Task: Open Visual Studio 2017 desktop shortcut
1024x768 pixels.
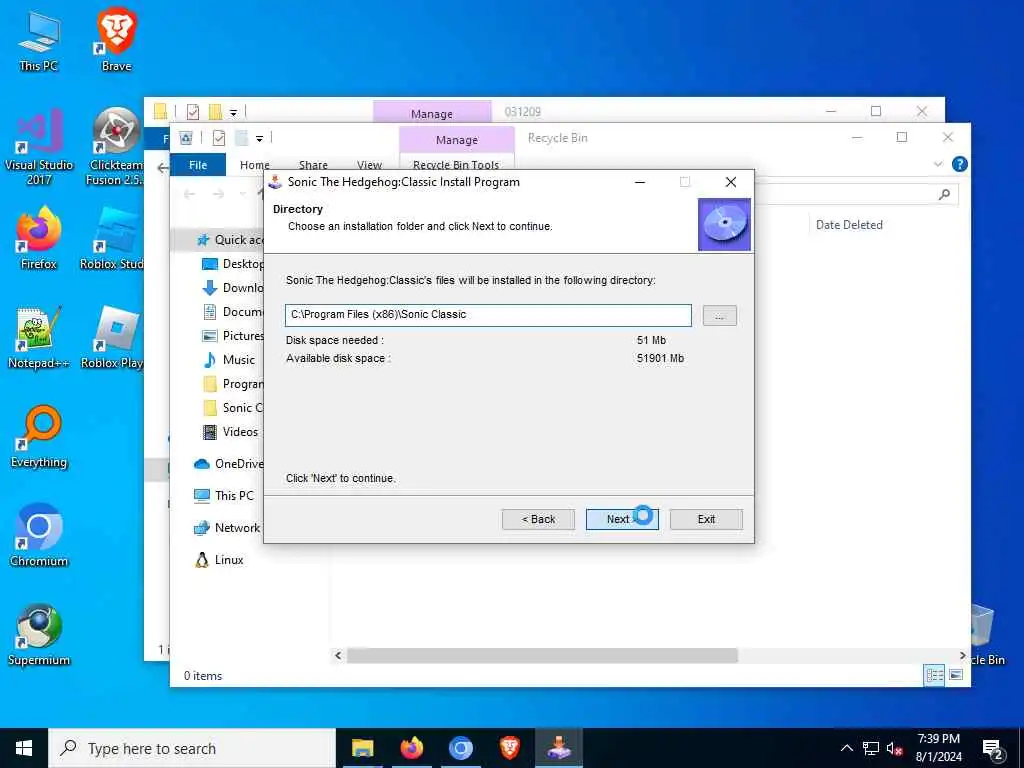Action: [x=39, y=148]
